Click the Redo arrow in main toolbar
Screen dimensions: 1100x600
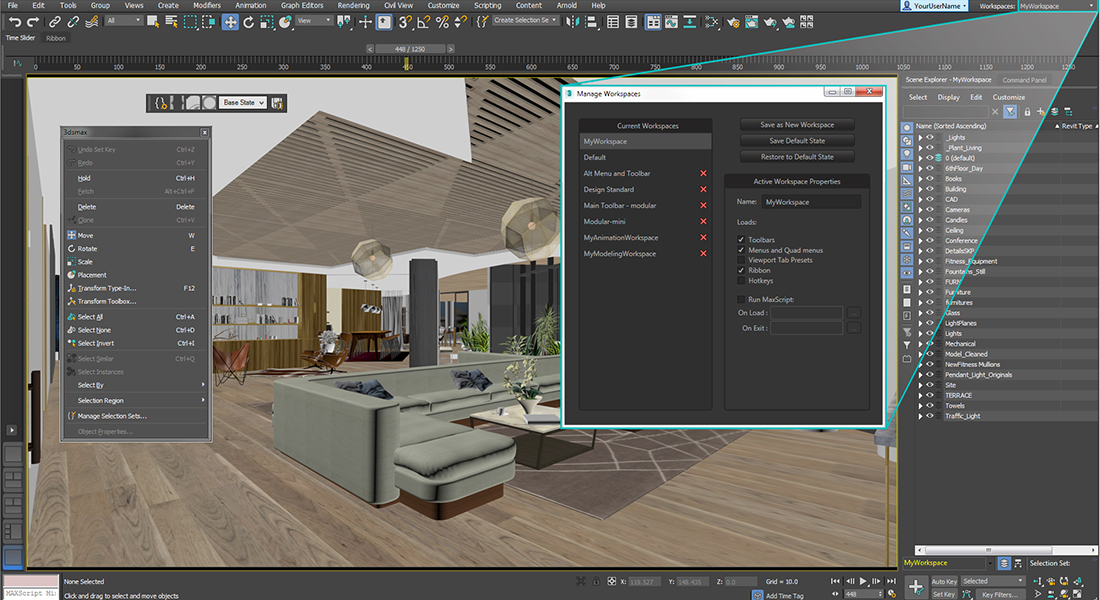point(33,21)
